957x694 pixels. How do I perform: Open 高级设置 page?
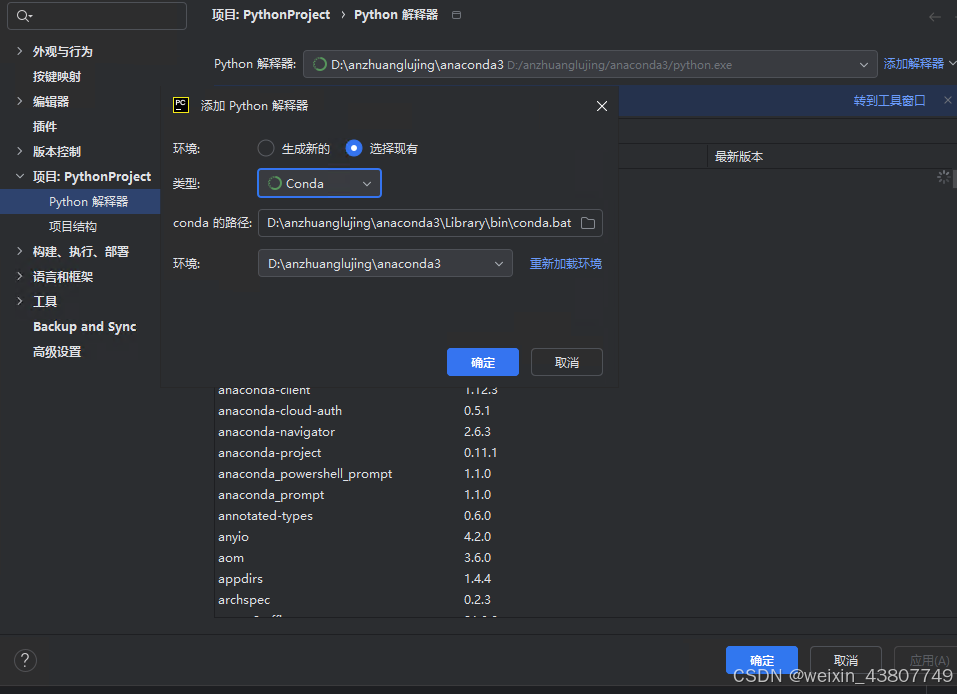coord(57,352)
